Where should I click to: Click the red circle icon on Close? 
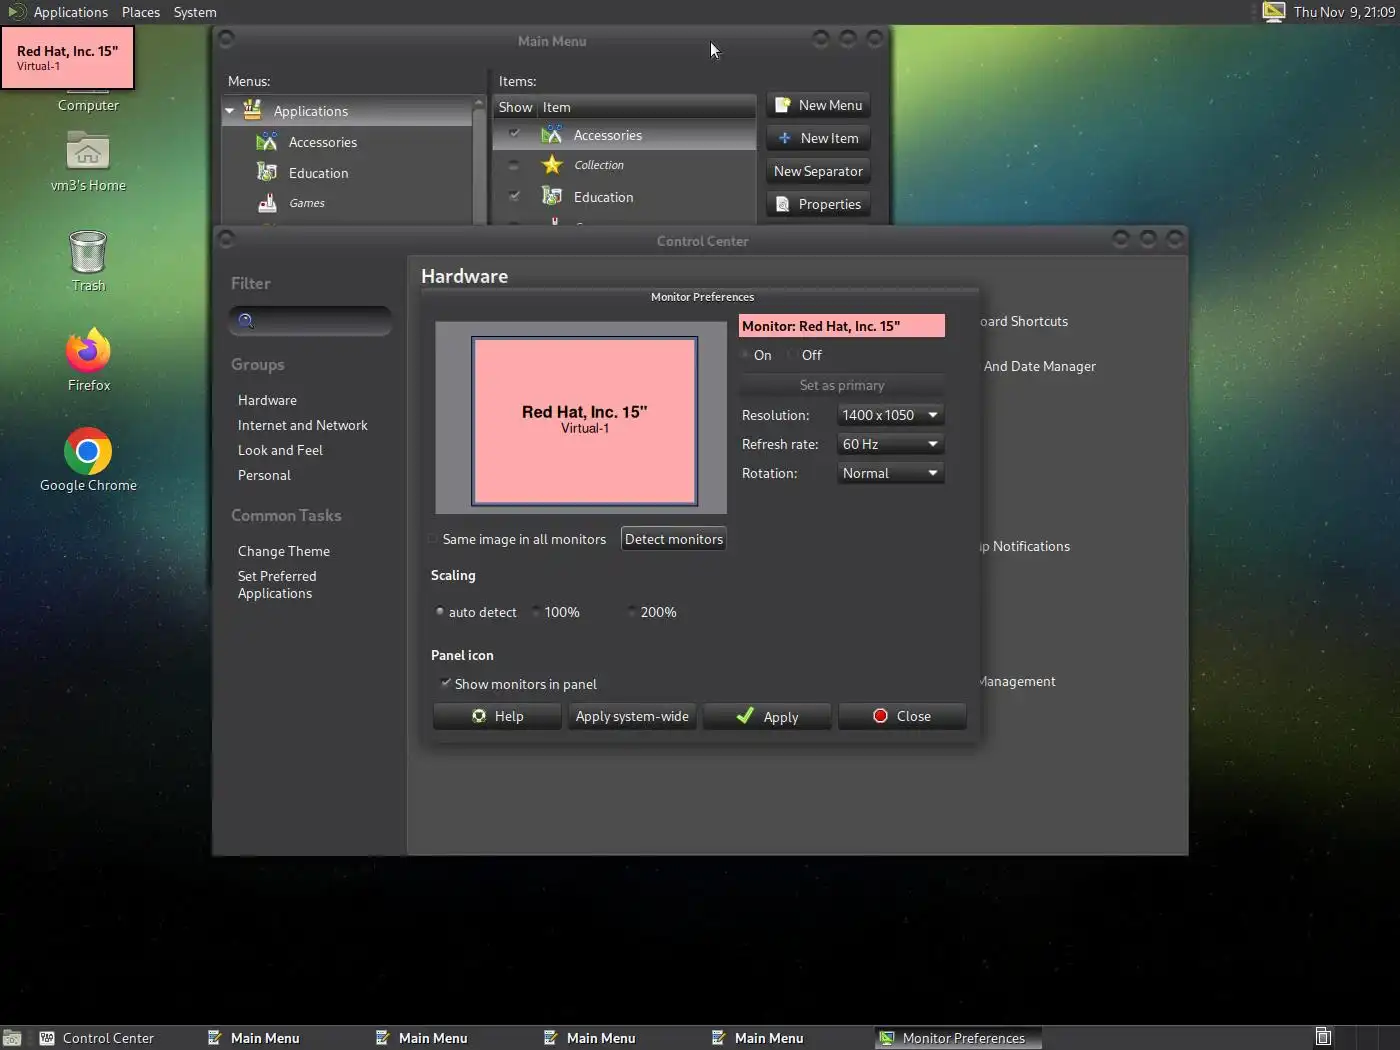click(880, 716)
